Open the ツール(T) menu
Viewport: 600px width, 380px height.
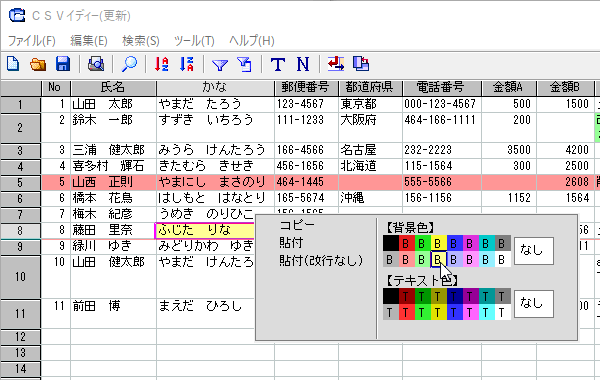pos(194,41)
